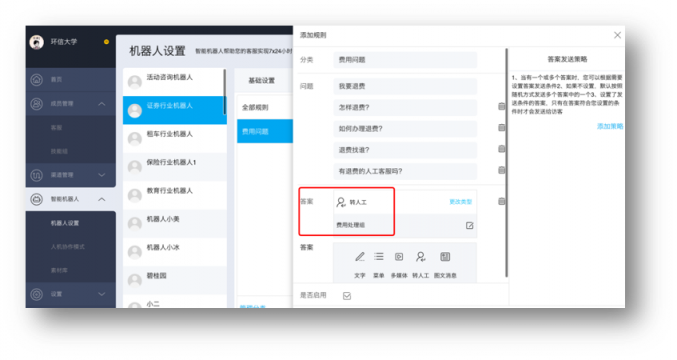Click the 更改类型 link

461,202
